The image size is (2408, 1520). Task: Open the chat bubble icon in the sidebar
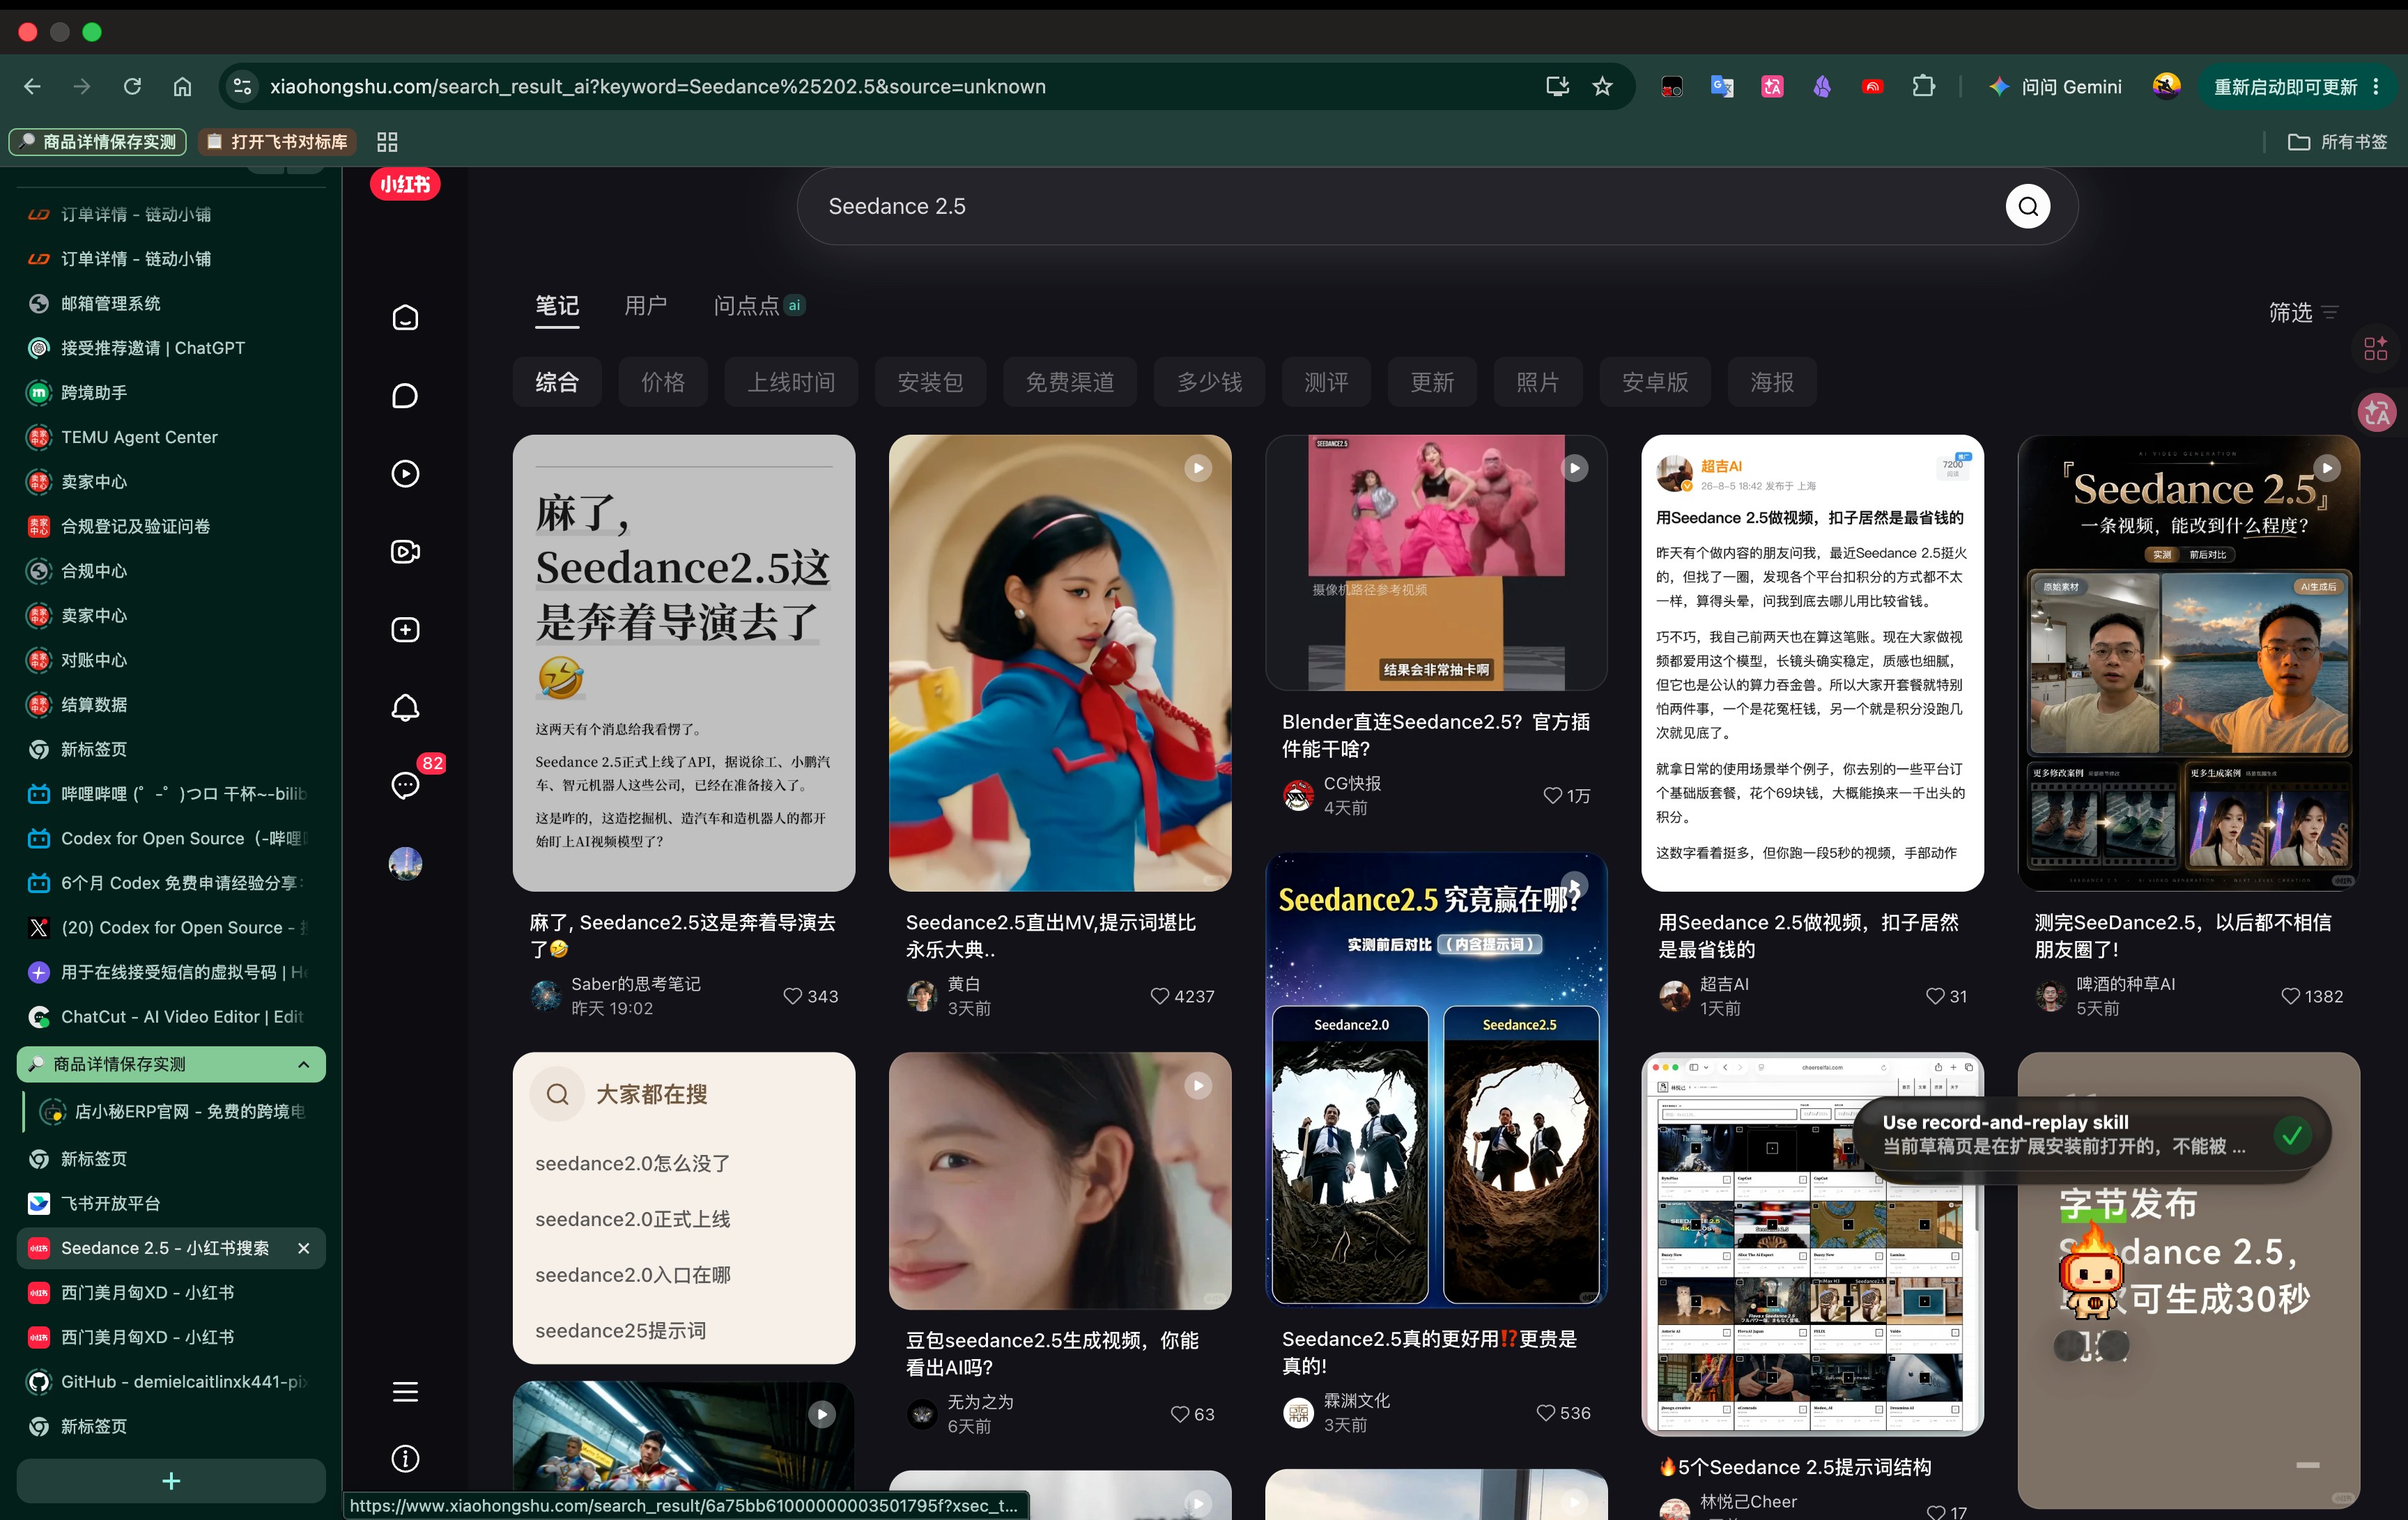[405, 396]
